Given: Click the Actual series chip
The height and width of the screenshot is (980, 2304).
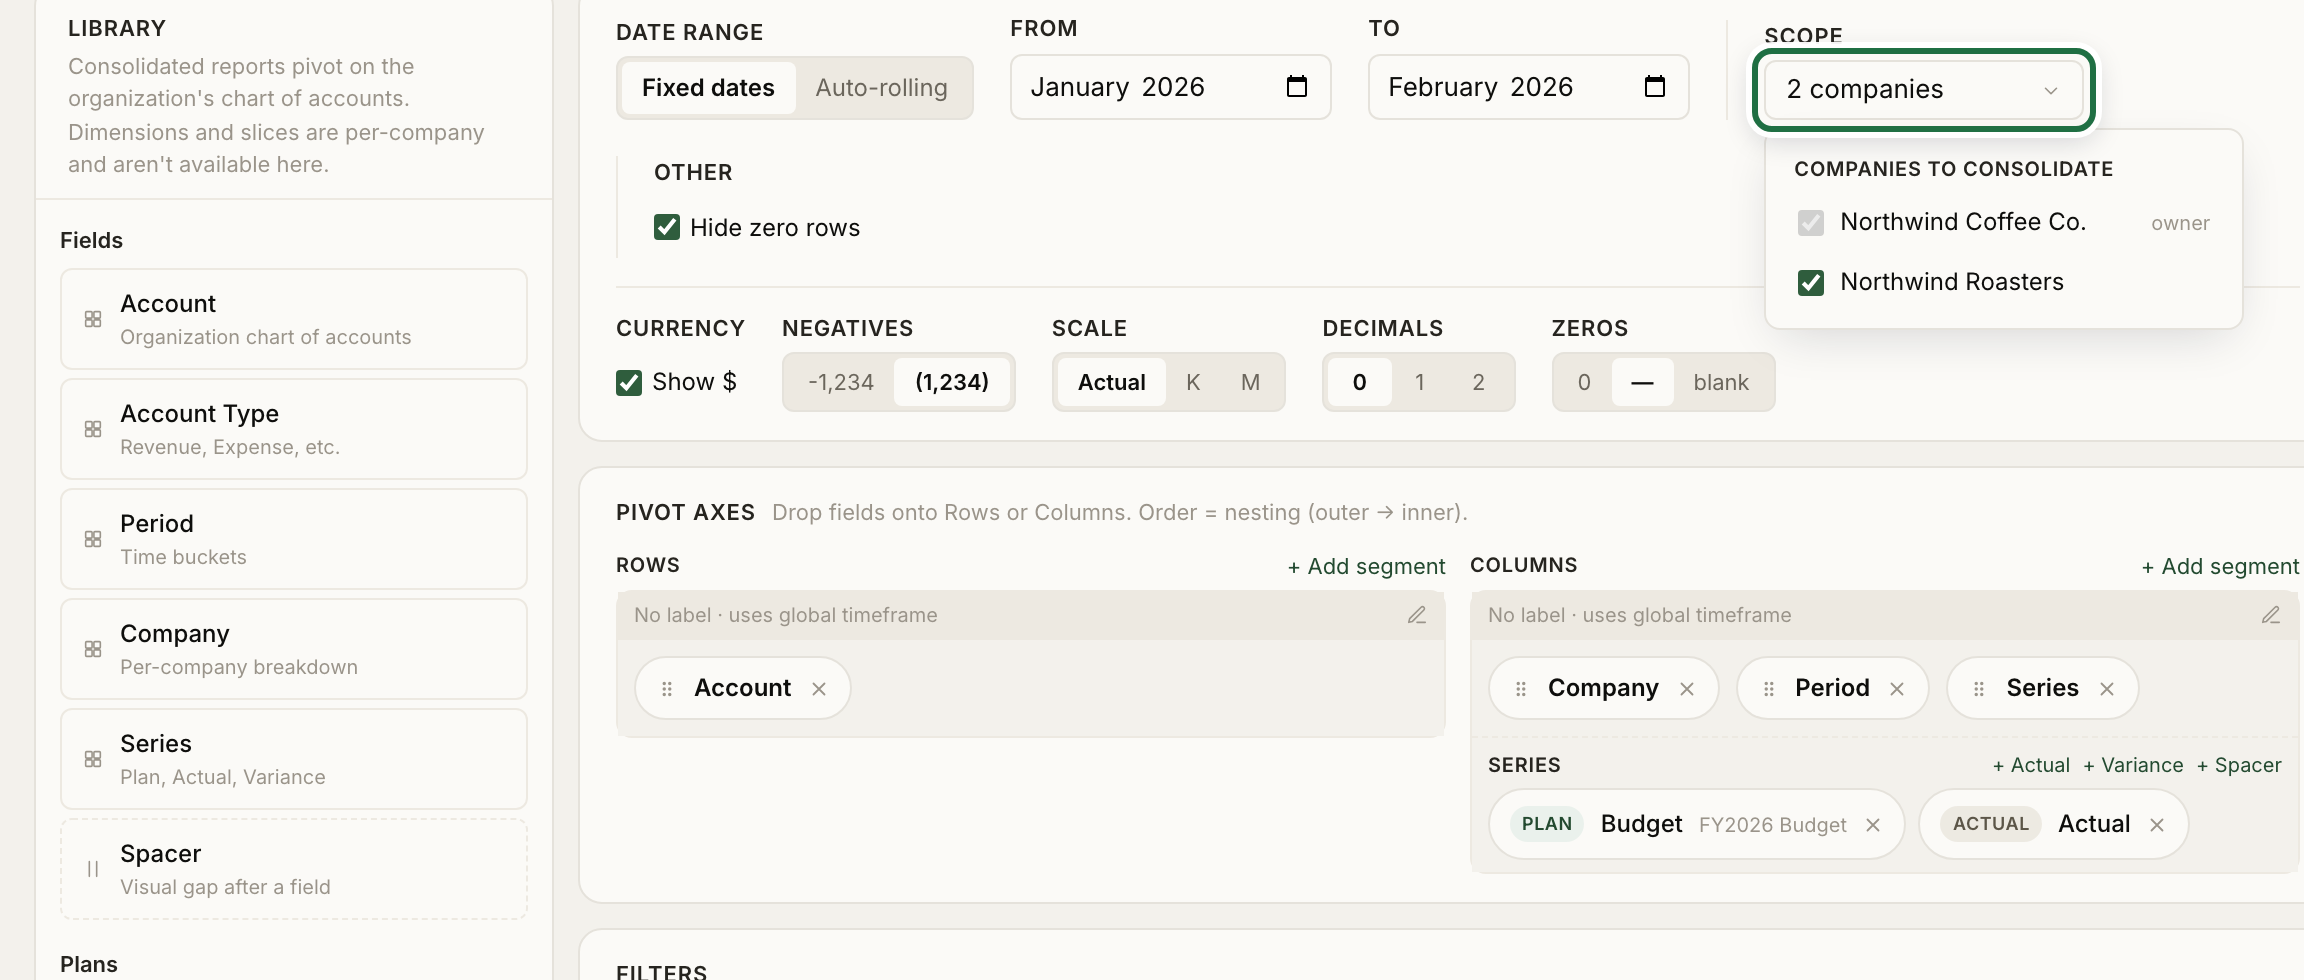Looking at the screenshot, I should 2054,824.
